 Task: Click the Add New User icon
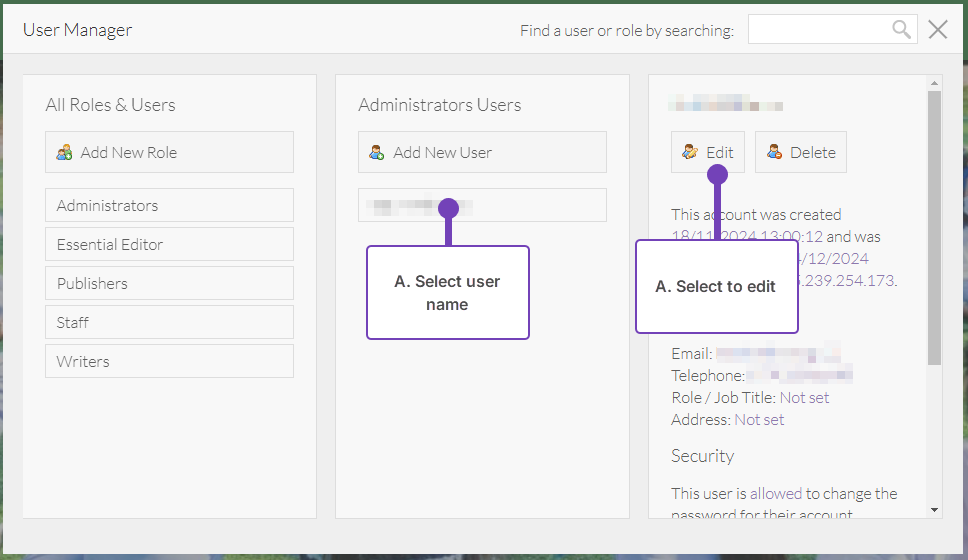[x=377, y=153]
